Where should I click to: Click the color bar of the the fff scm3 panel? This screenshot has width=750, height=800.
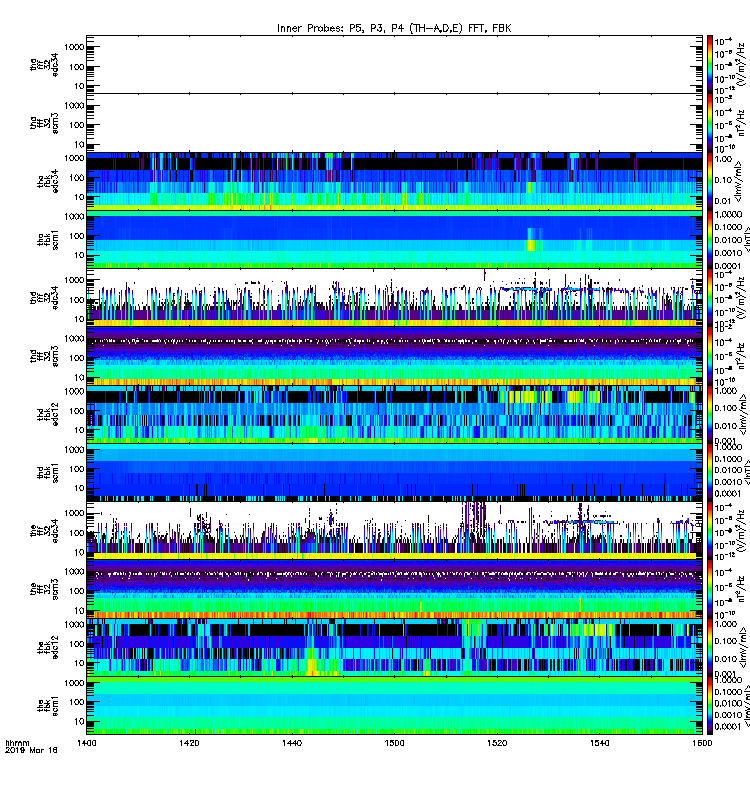click(x=710, y=589)
